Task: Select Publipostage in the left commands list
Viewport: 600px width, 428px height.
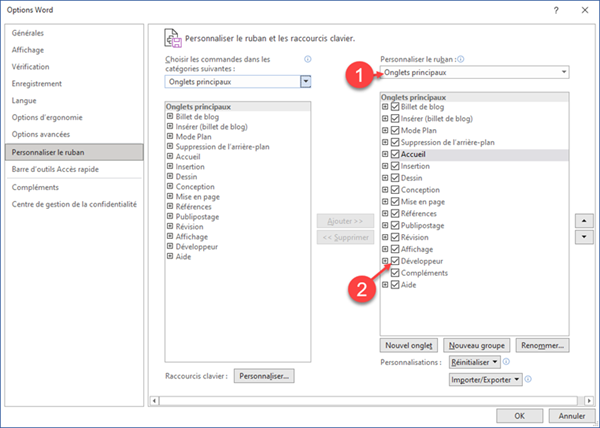Action: (197, 216)
